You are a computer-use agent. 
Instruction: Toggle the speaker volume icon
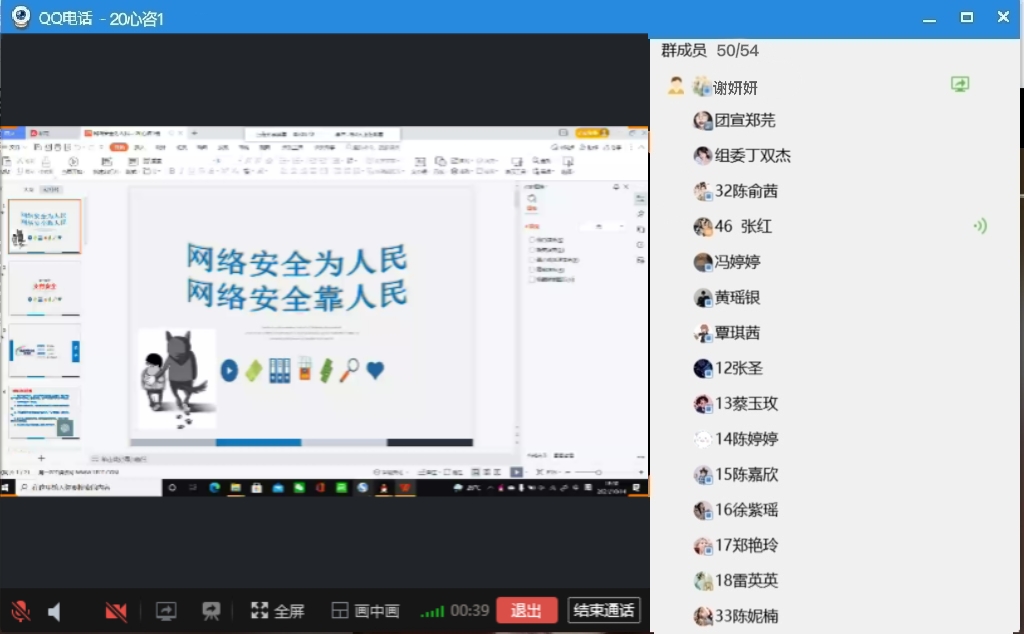point(54,611)
